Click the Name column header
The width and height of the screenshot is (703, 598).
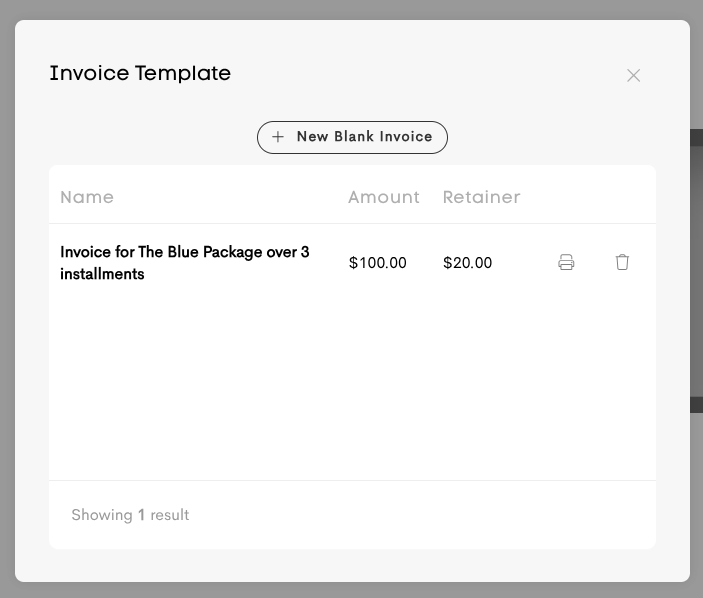tap(87, 197)
